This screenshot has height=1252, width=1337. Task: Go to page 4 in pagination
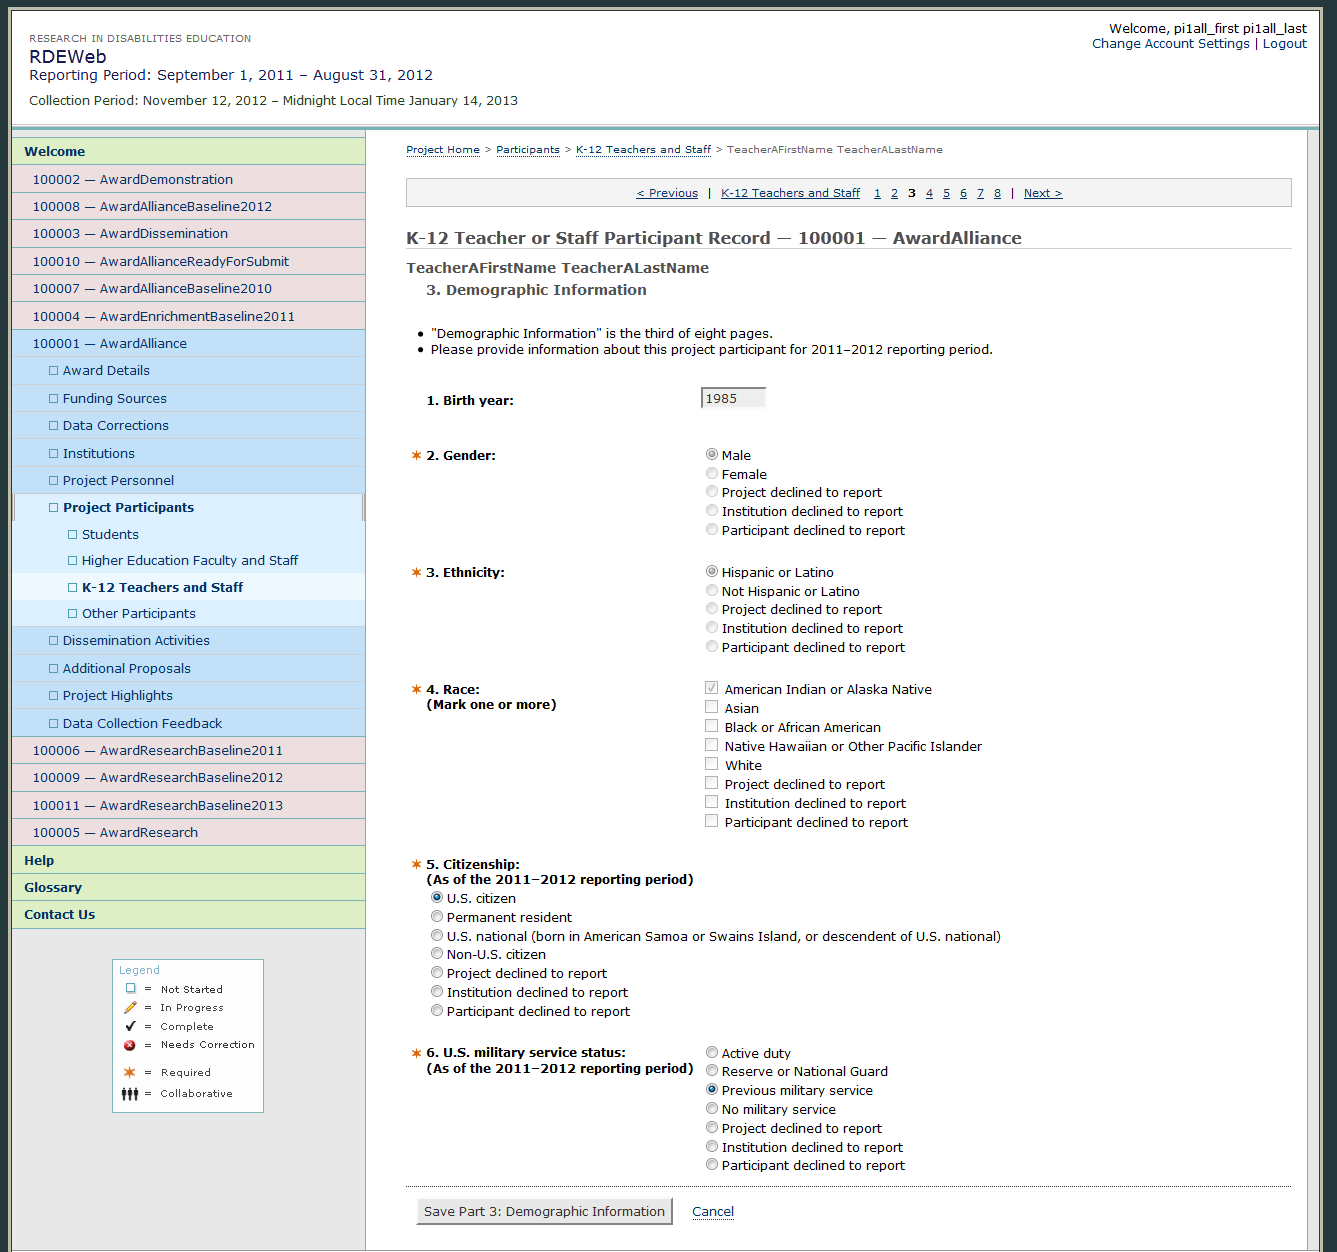[929, 194]
